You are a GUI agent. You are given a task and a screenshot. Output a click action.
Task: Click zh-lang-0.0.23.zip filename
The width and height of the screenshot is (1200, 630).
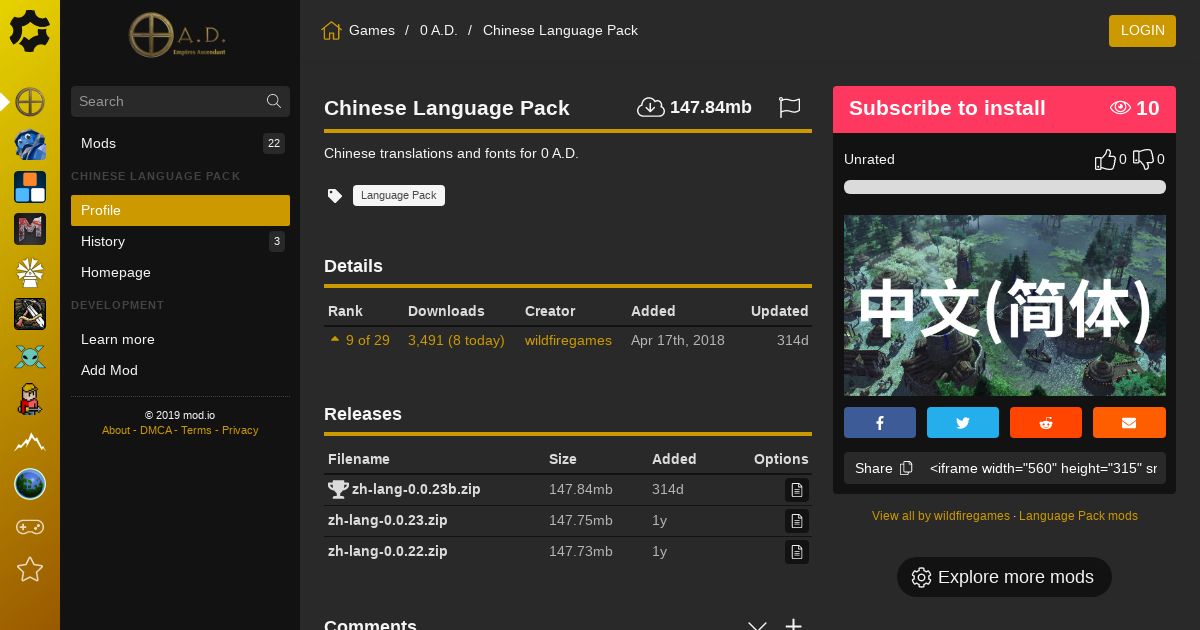tap(388, 520)
